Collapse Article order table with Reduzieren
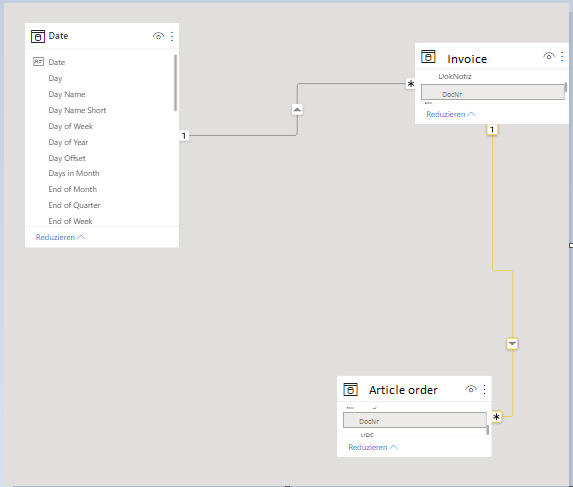The height and width of the screenshot is (487, 573). (x=373, y=447)
